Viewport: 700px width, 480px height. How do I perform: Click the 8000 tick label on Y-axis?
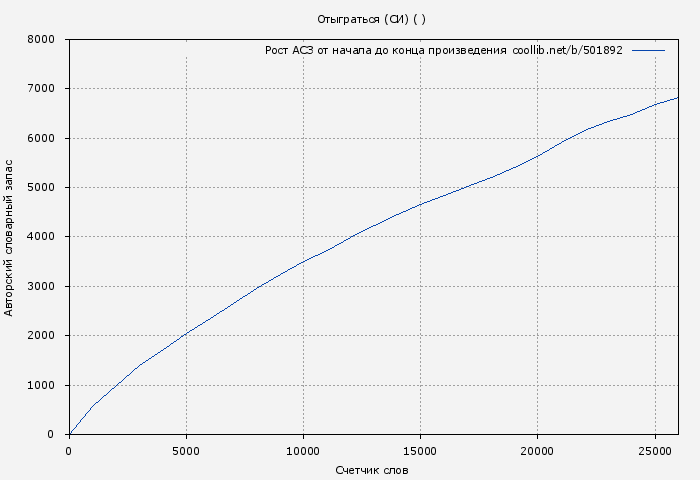click(x=40, y=40)
